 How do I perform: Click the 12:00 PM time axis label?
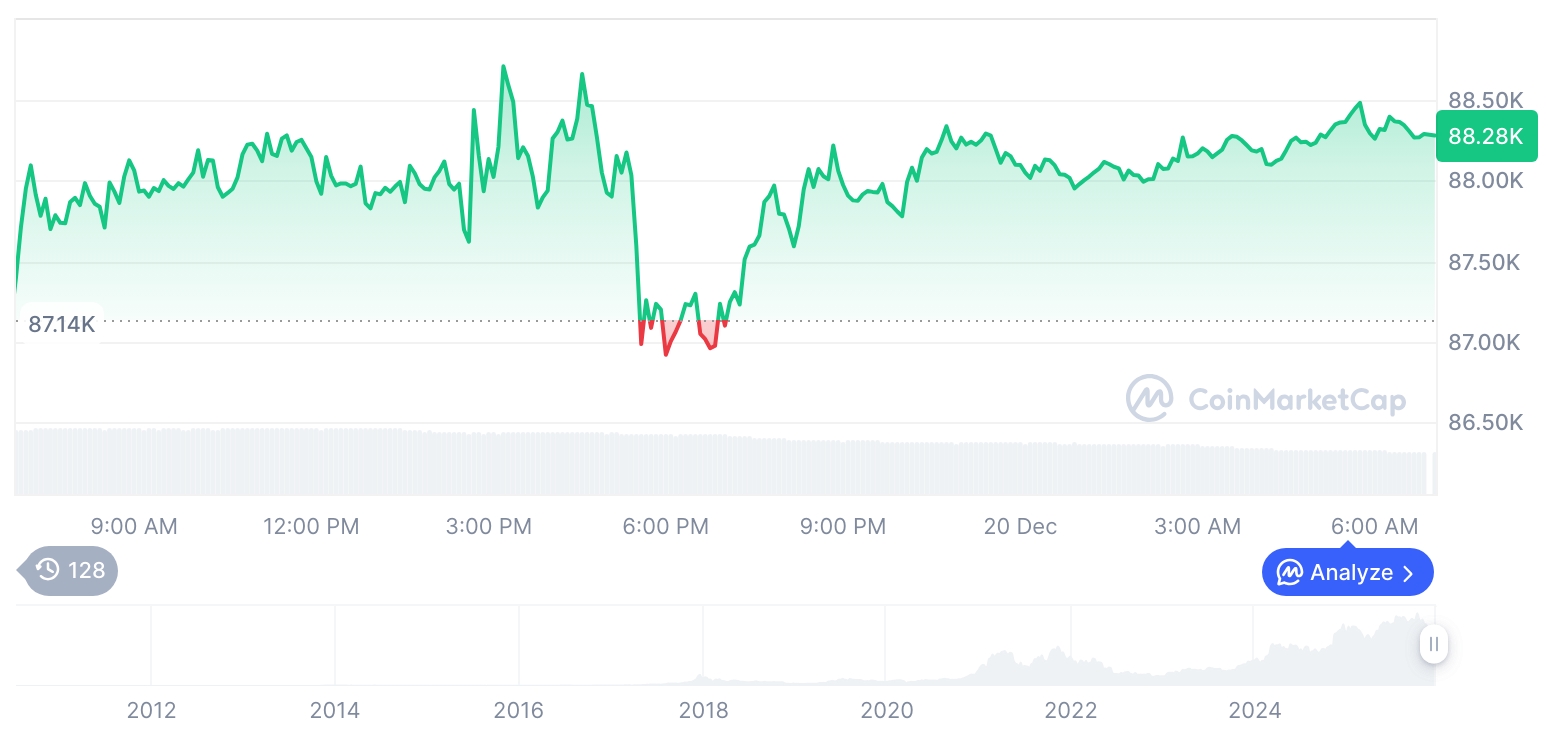tap(311, 526)
